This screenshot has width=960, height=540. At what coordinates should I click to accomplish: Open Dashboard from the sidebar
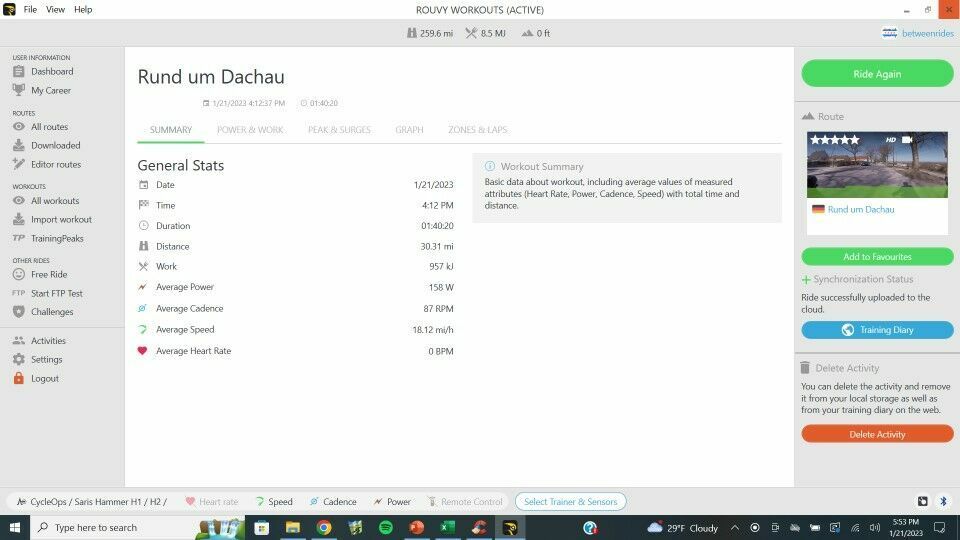[x=51, y=72]
